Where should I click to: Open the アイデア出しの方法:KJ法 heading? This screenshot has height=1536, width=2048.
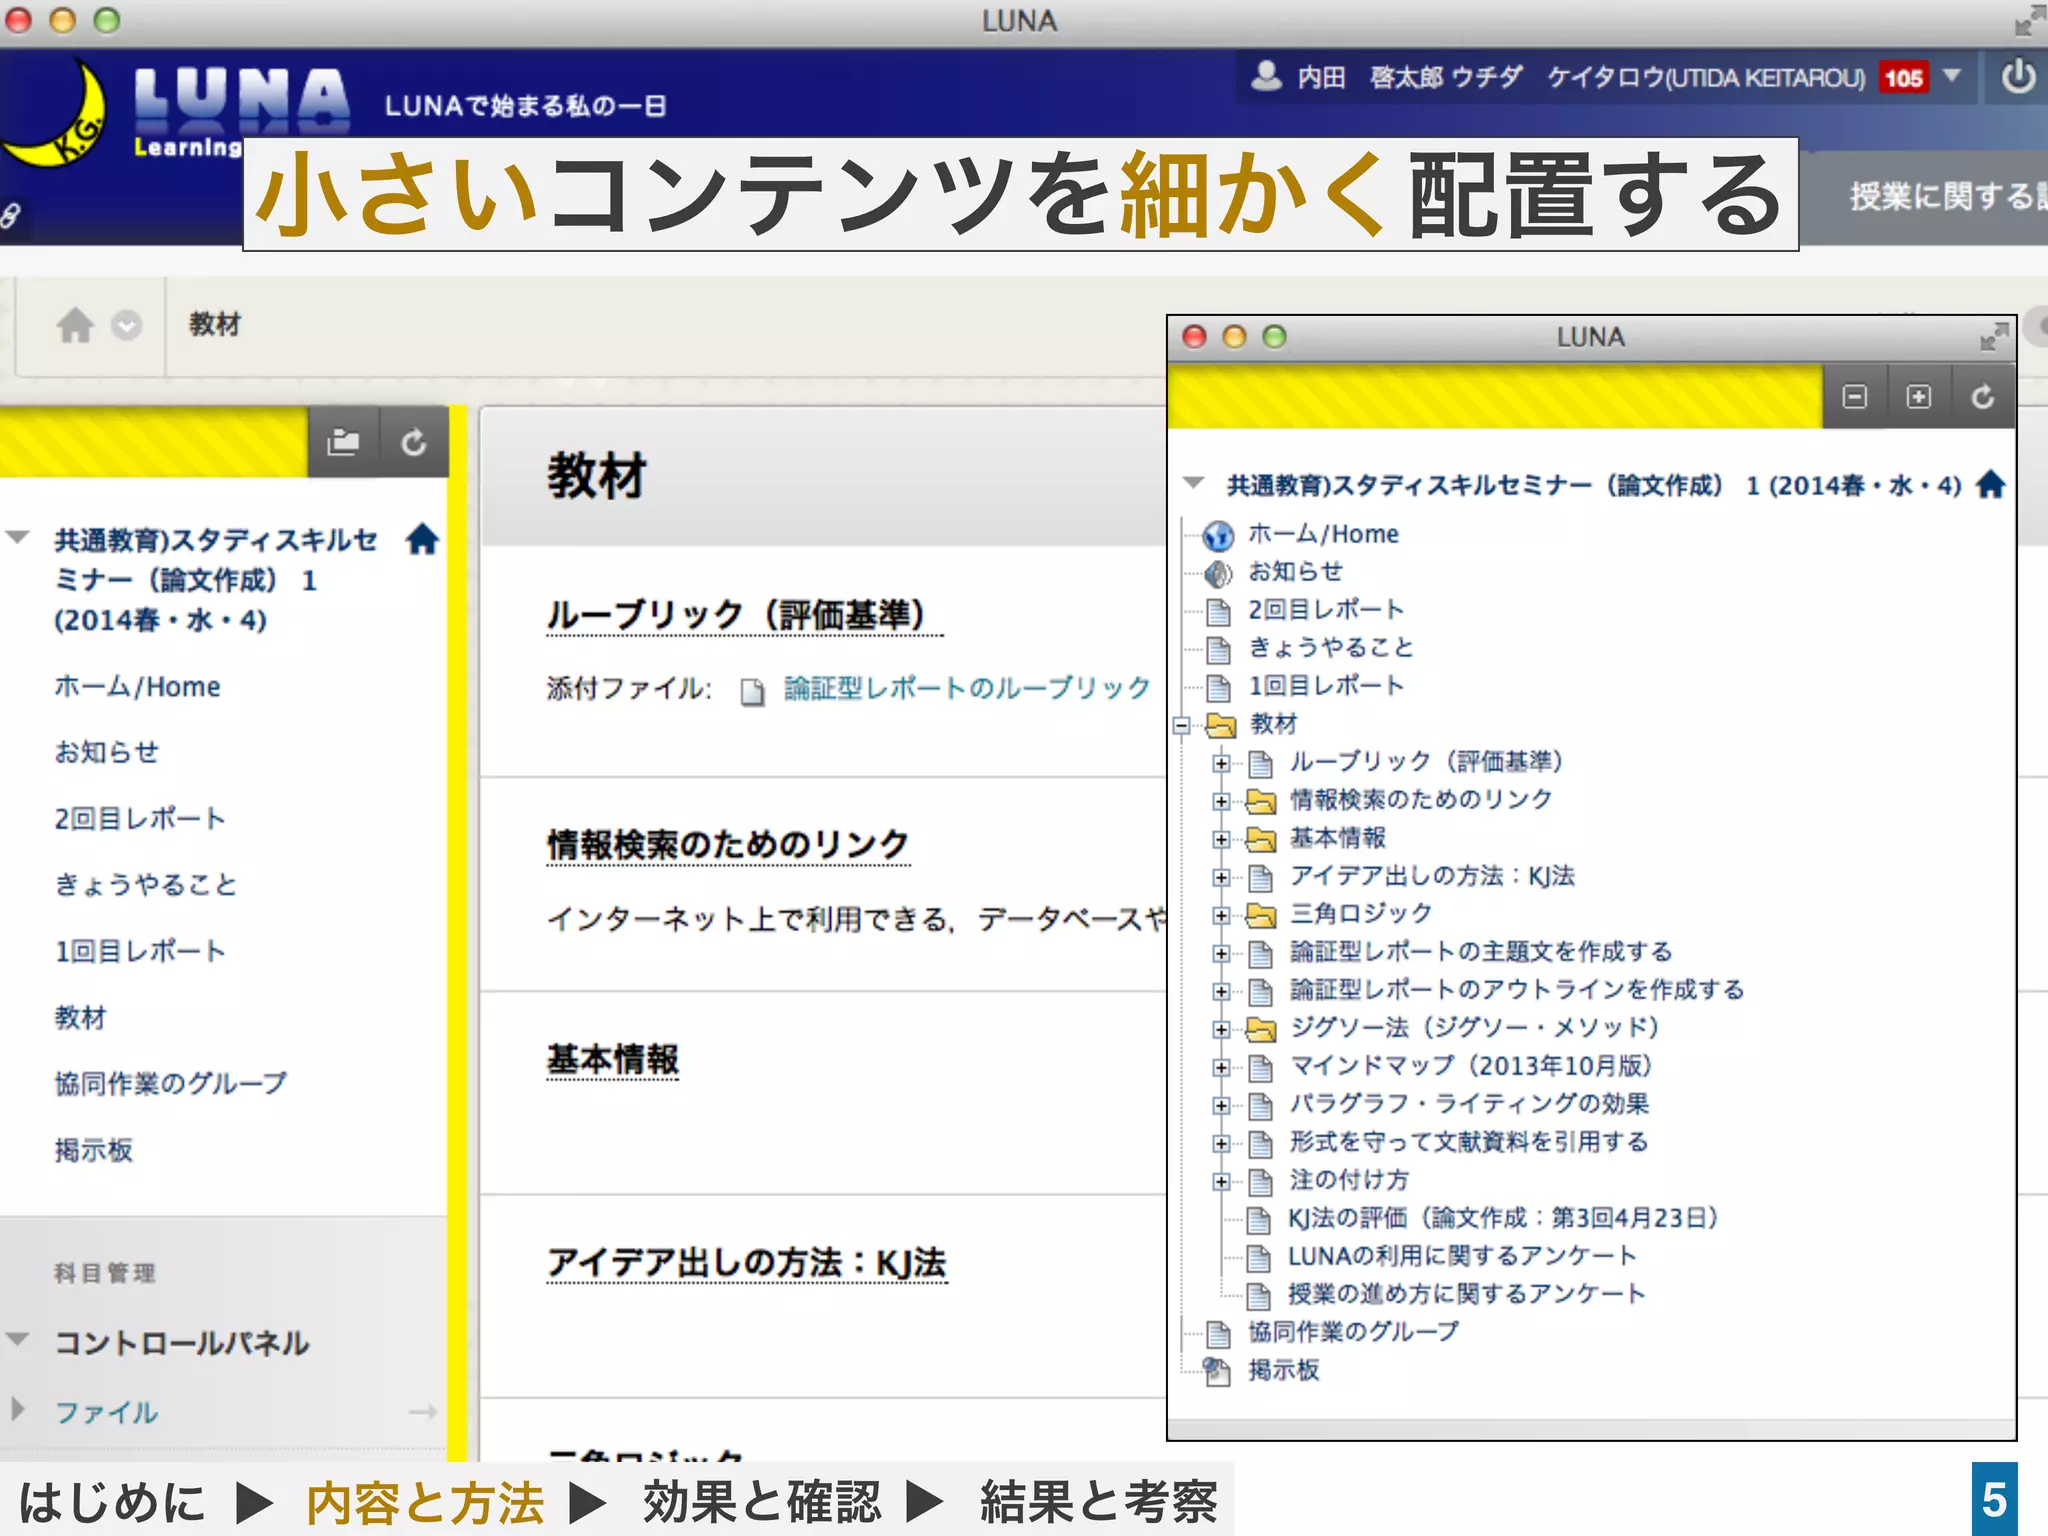pos(747,1262)
